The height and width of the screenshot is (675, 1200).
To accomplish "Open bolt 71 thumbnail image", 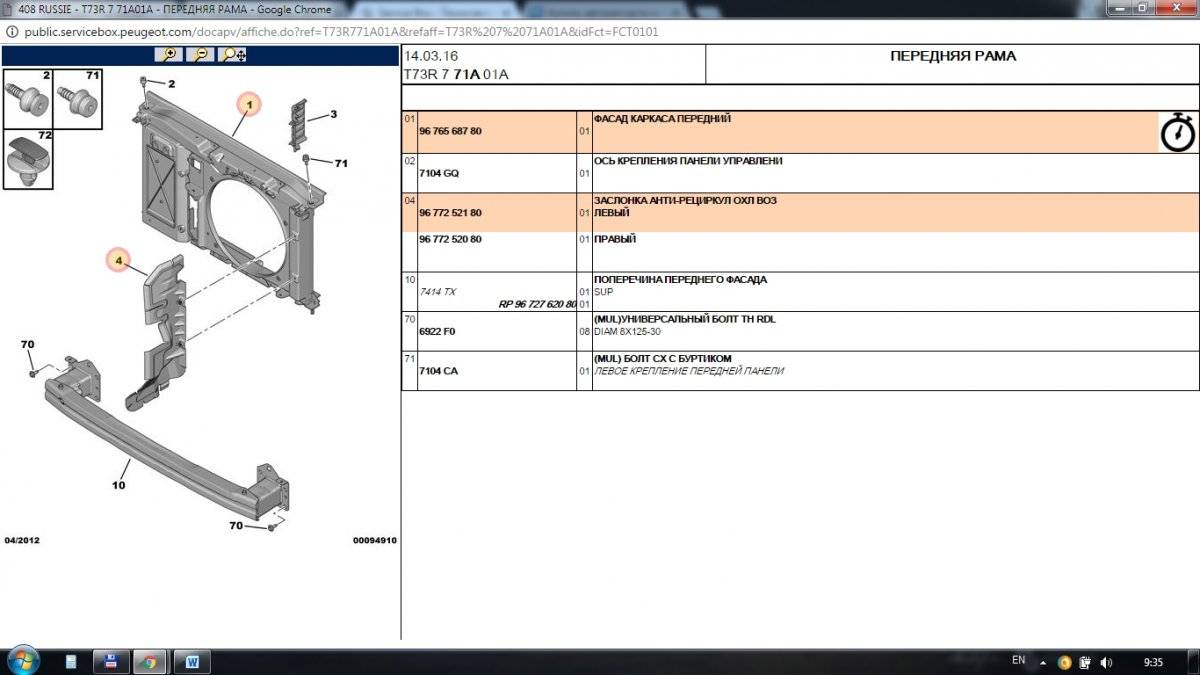I will (x=77, y=98).
